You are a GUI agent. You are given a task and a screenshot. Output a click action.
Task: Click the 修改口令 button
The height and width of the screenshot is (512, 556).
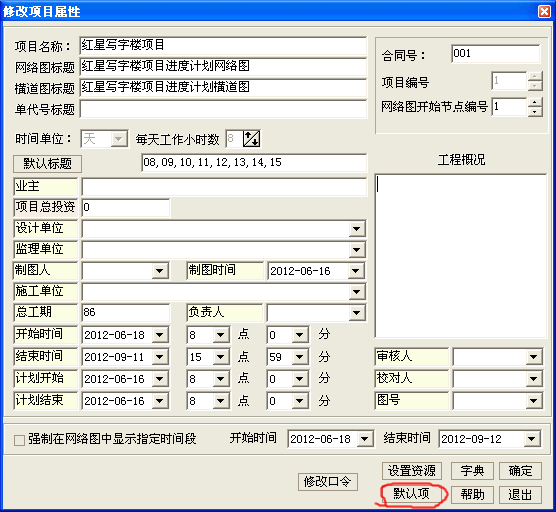[x=328, y=482]
